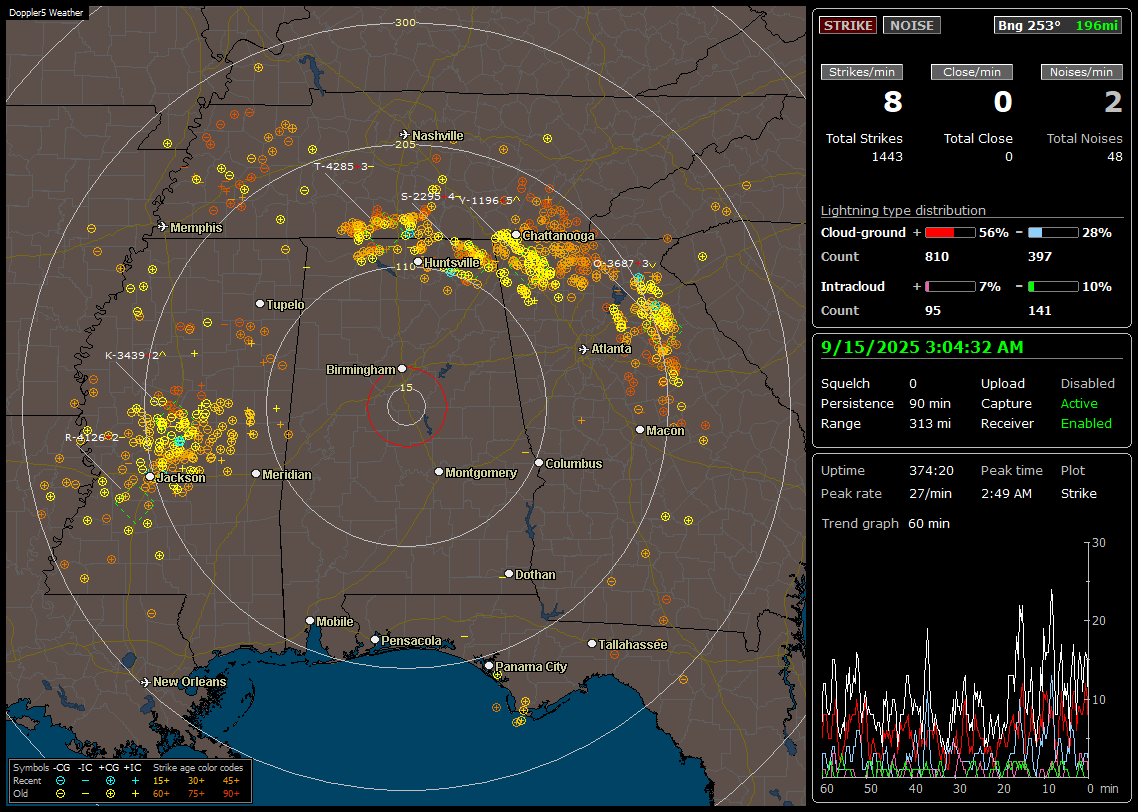Click the Strikes/min header box

point(861,72)
